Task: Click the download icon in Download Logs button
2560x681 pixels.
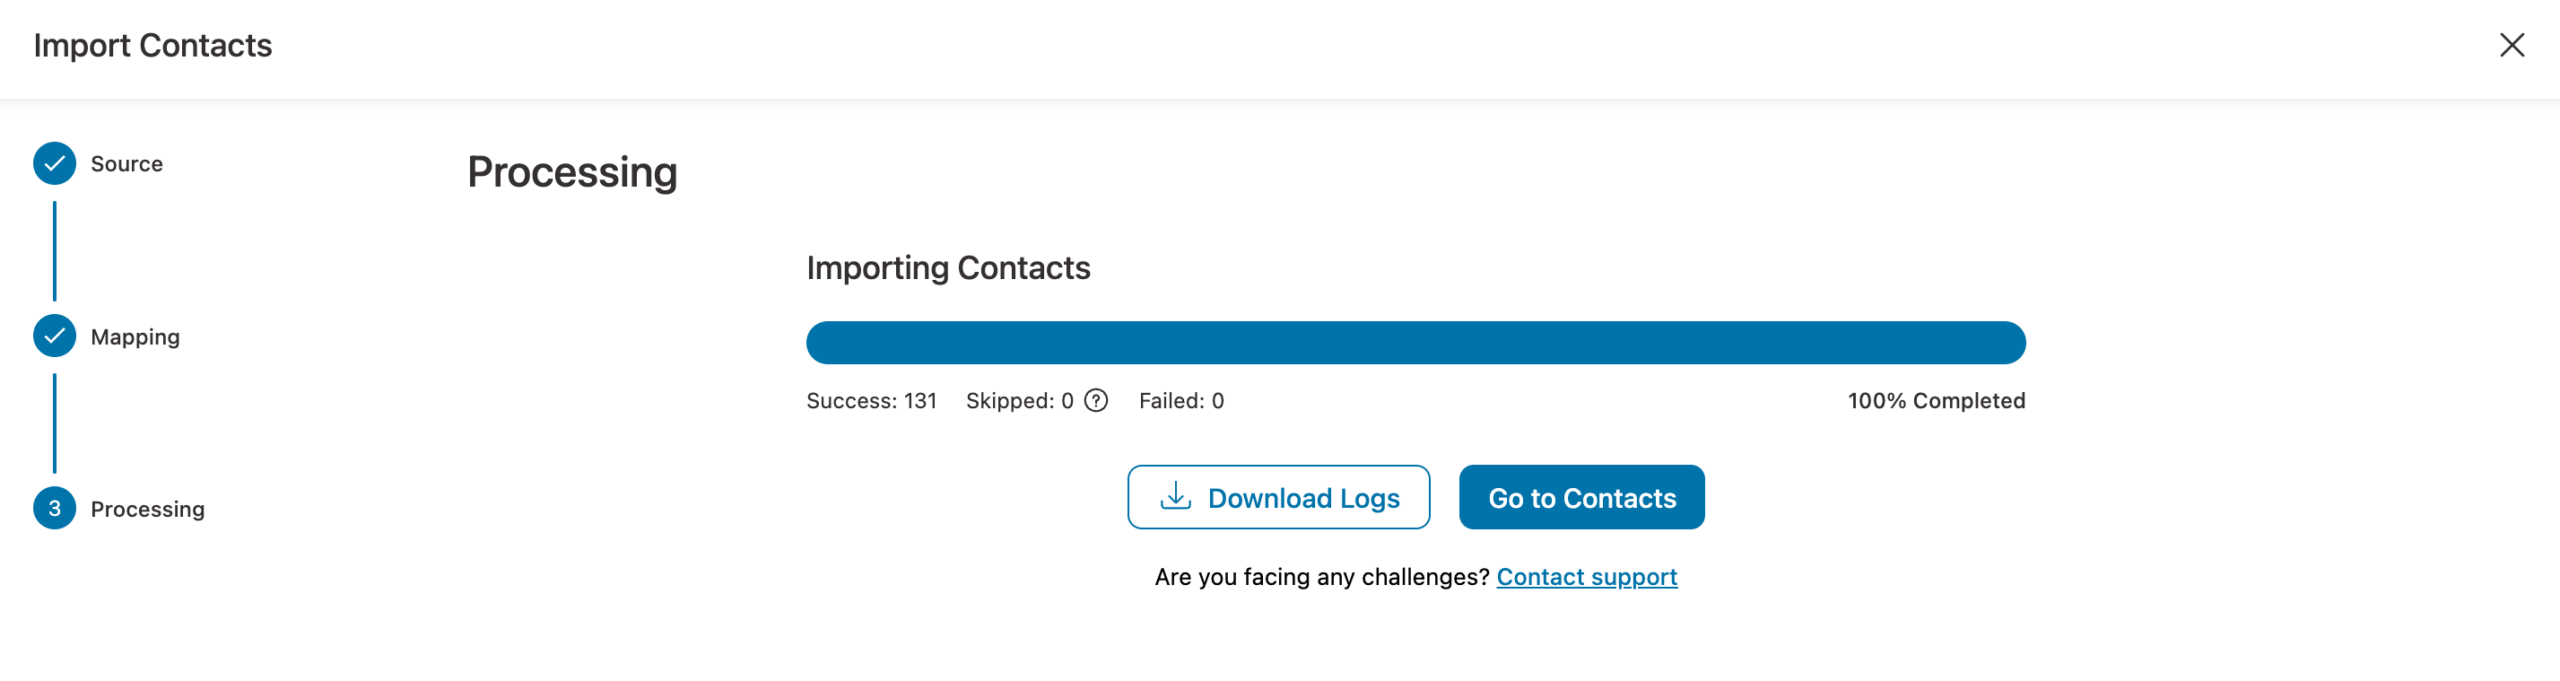Action: pyautogui.click(x=1176, y=497)
